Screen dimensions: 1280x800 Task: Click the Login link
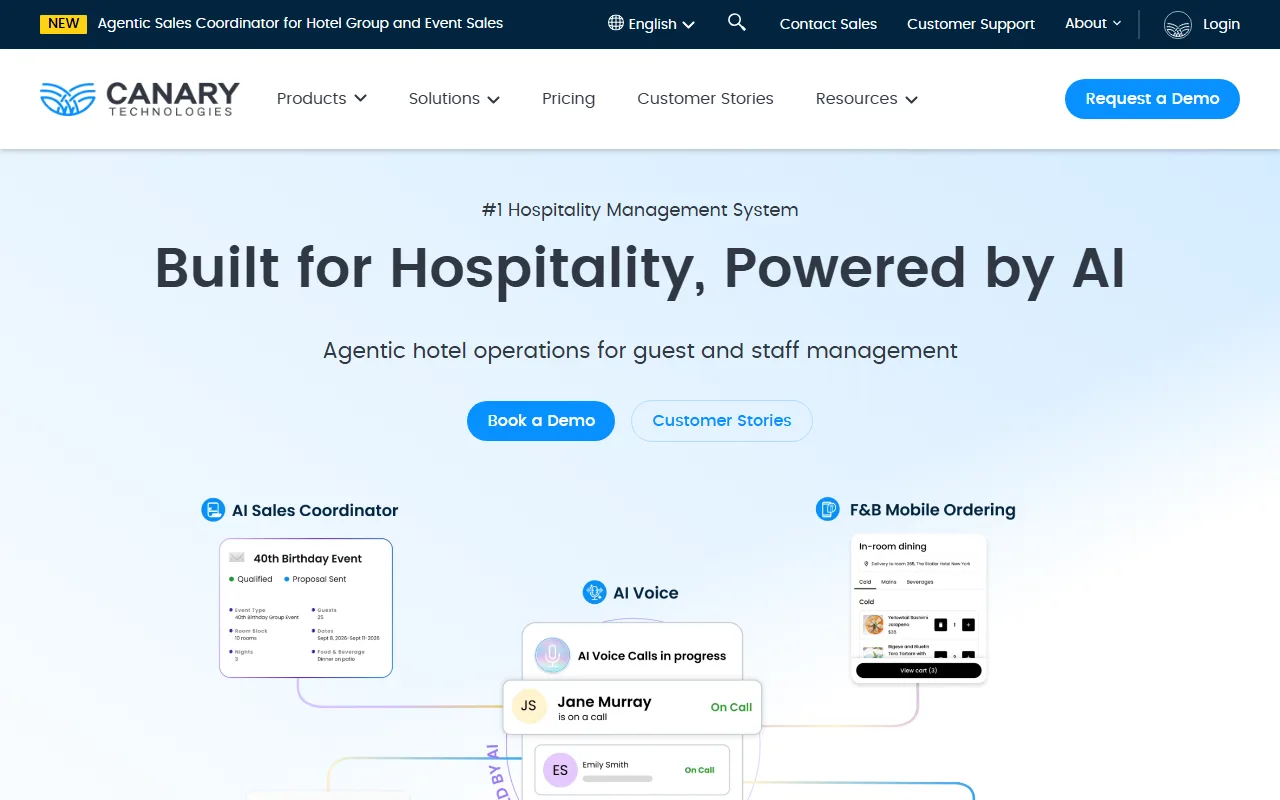(1221, 24)
